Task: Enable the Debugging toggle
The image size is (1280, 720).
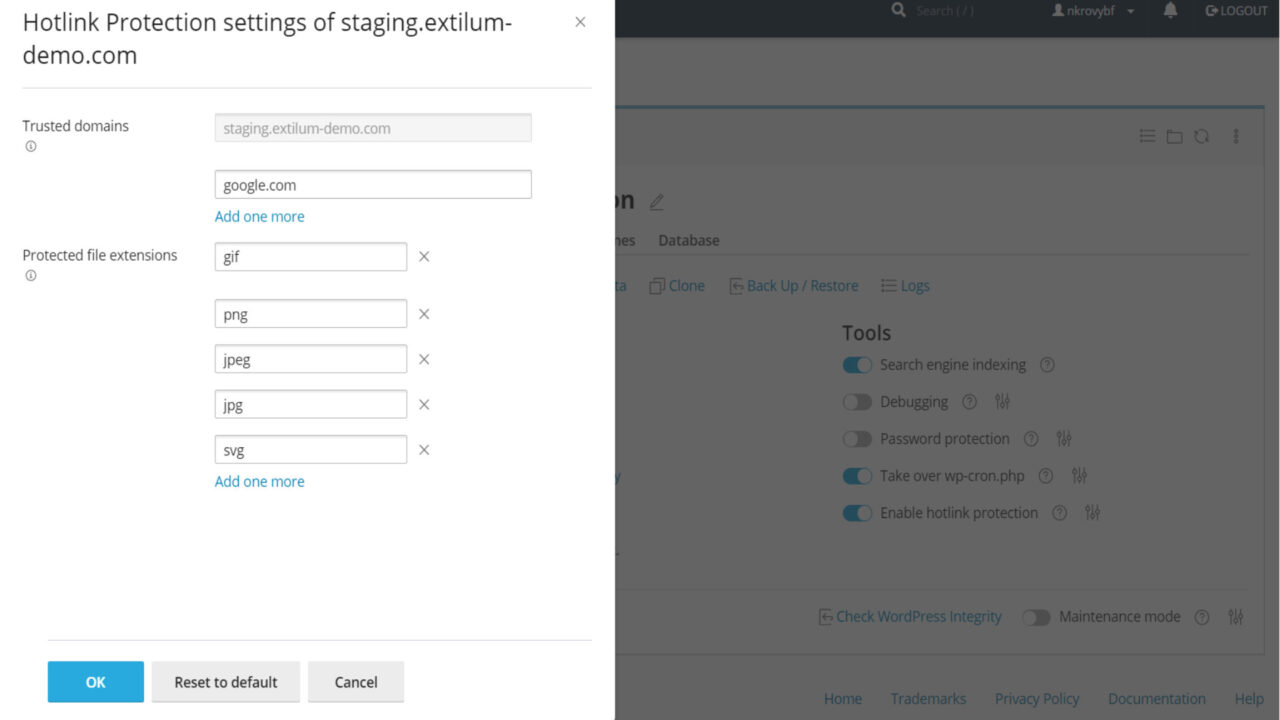Action: pos(857,401)
